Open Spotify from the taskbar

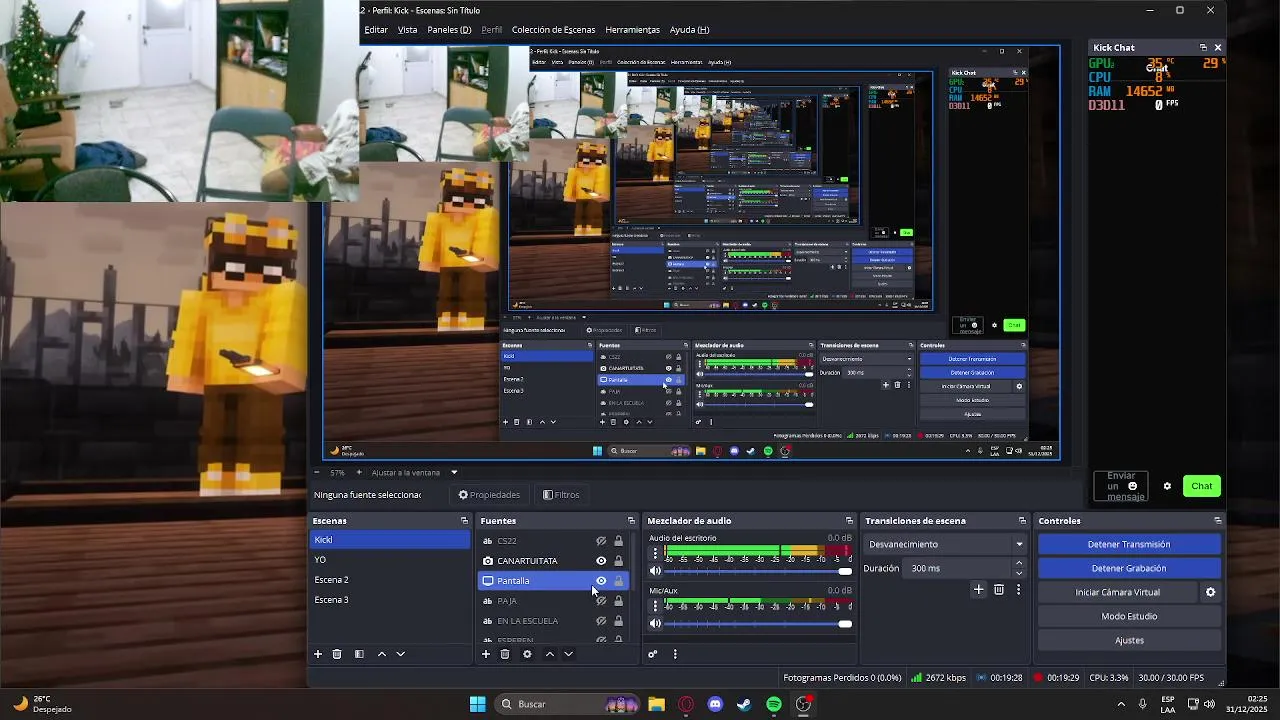pos(774,704)
